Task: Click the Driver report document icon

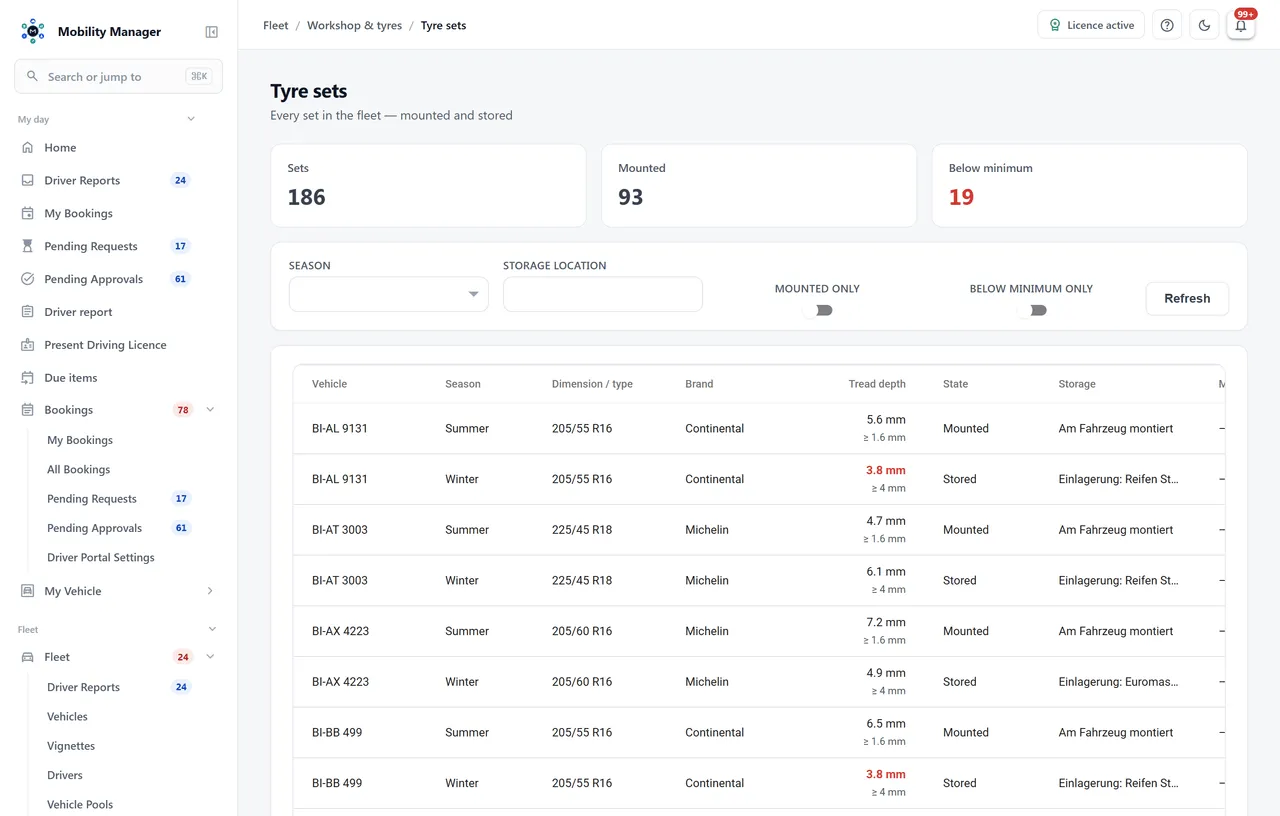Action: pos(28,312)
